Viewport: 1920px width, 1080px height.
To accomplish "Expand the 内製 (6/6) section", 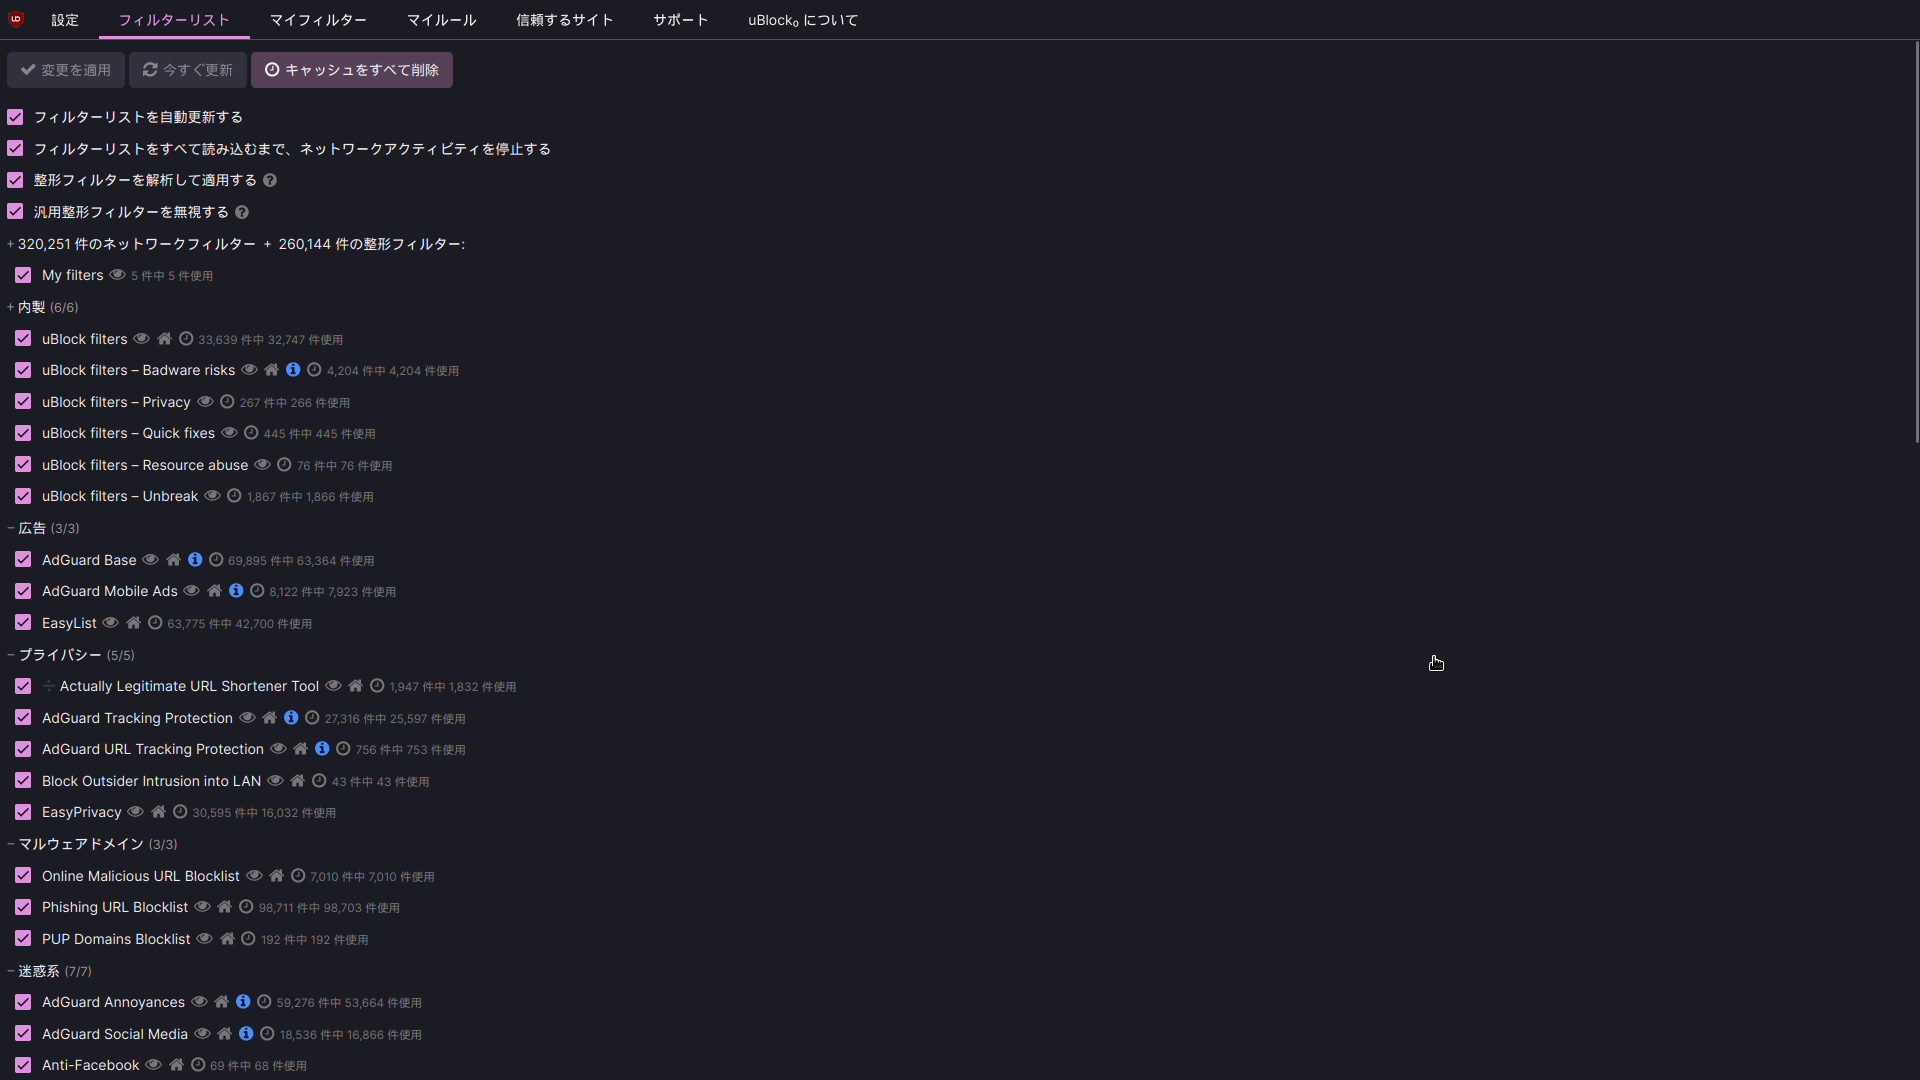I will [42, 307].
